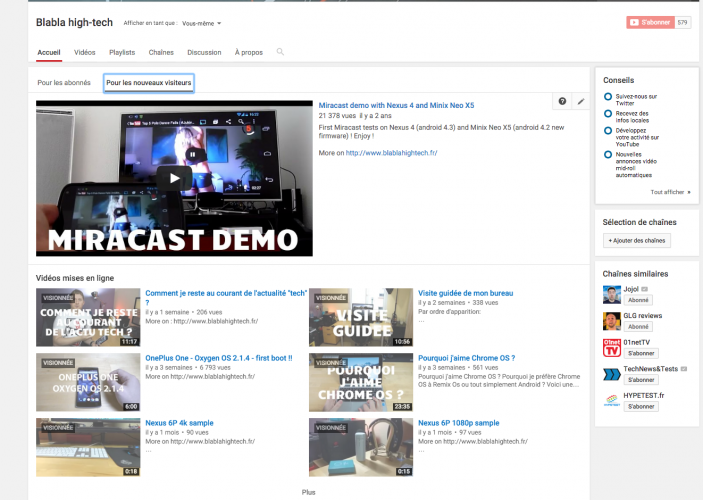Open 'Nexus 6P 4k sample' title
Image resolution: width=703 pixels, height=500 pixels.
(179, 423)
